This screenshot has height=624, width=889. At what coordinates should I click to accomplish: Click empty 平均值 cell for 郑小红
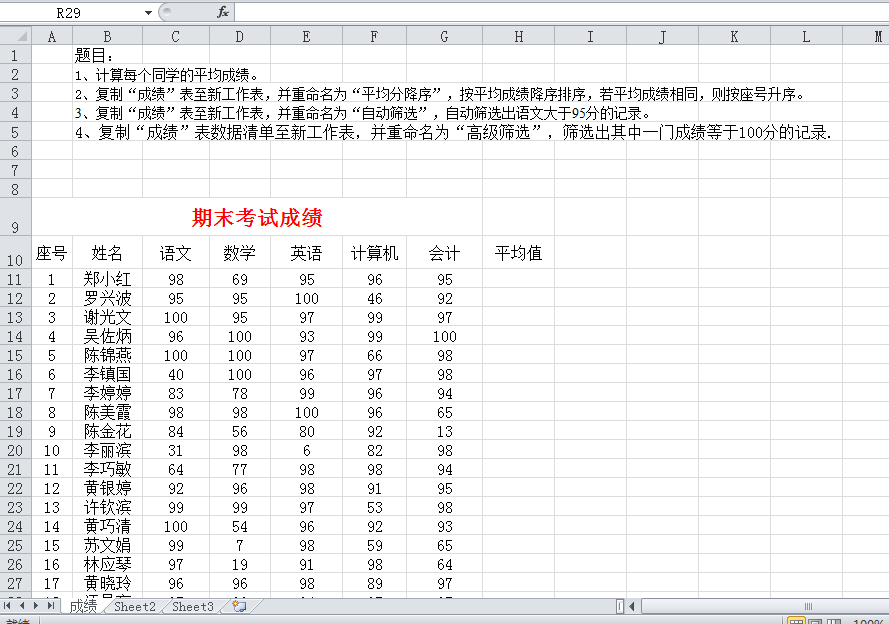point(518,279)
